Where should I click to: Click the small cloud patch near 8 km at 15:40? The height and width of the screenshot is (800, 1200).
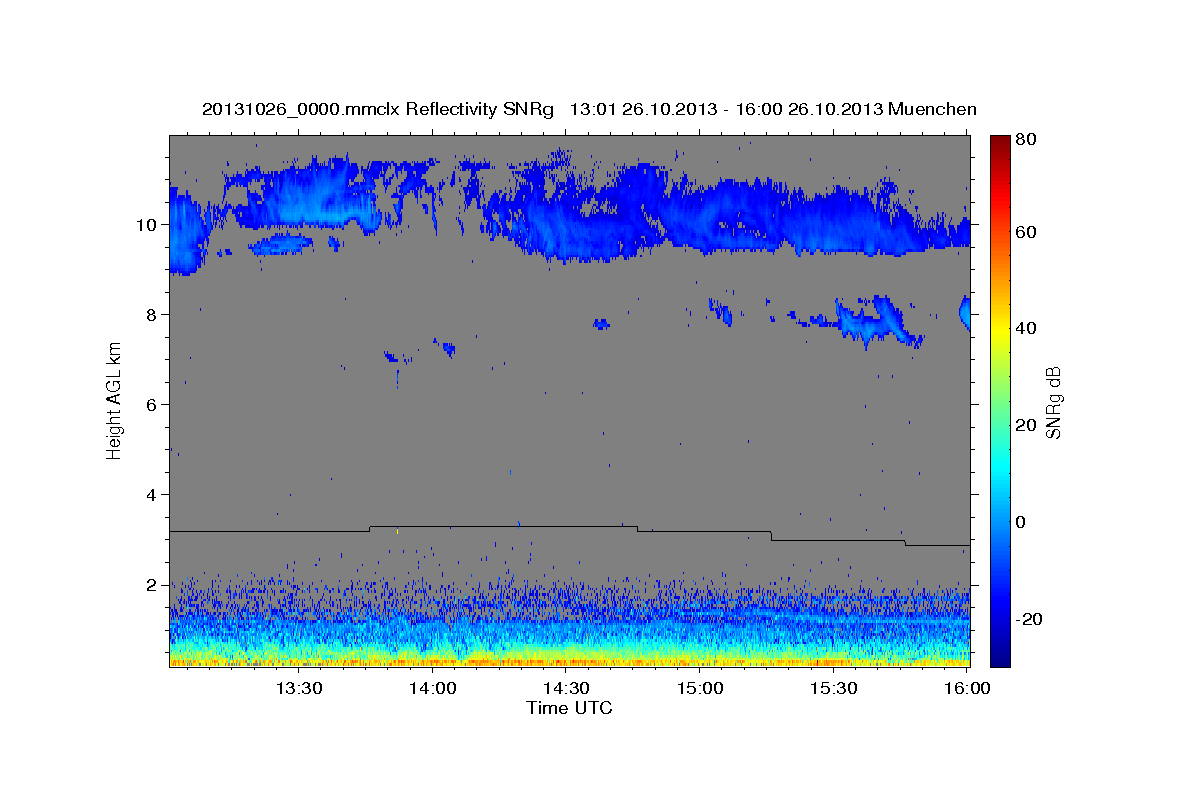click(877, 320)
